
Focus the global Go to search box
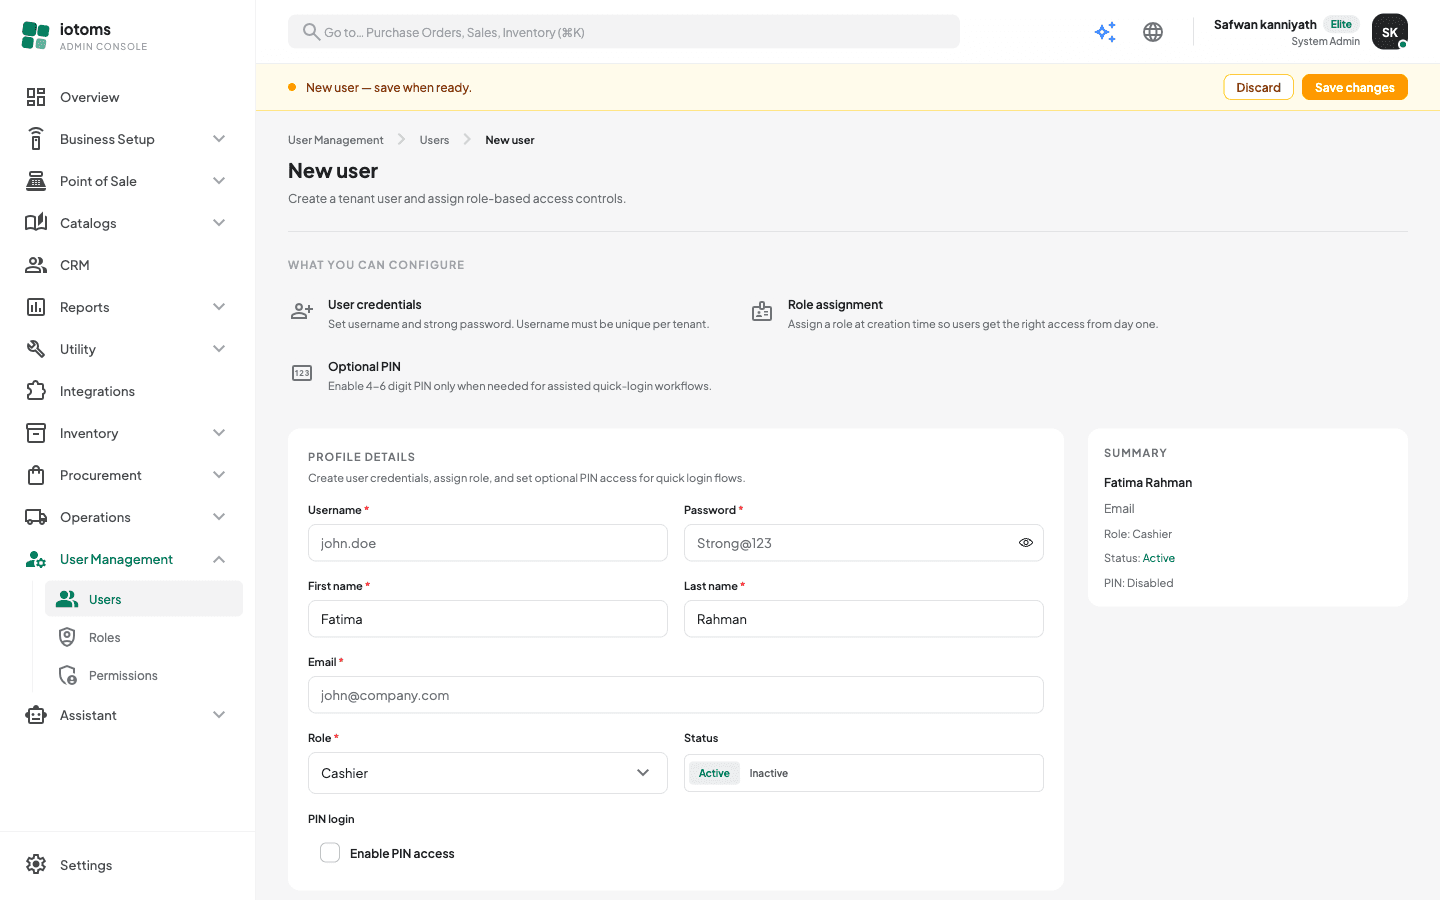(x=624, y=32)
